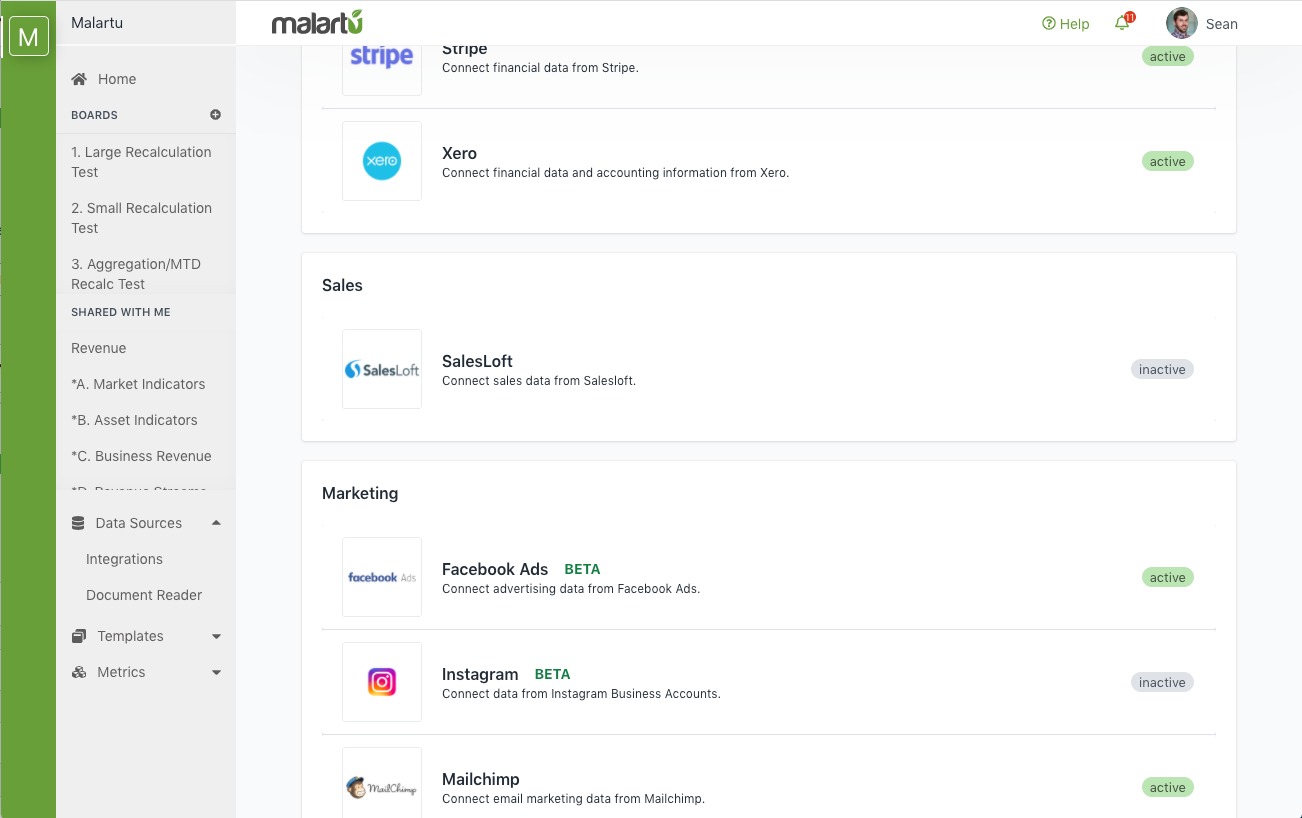
Task: Open Document Reader page
Action: click(x=144, y=595)
